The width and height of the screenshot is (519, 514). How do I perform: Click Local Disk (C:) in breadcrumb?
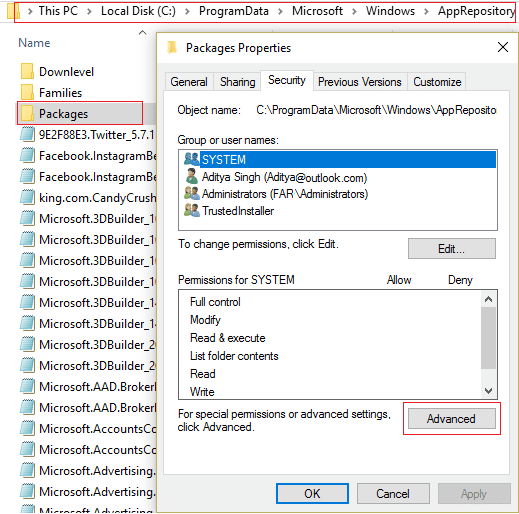[138, 11]
